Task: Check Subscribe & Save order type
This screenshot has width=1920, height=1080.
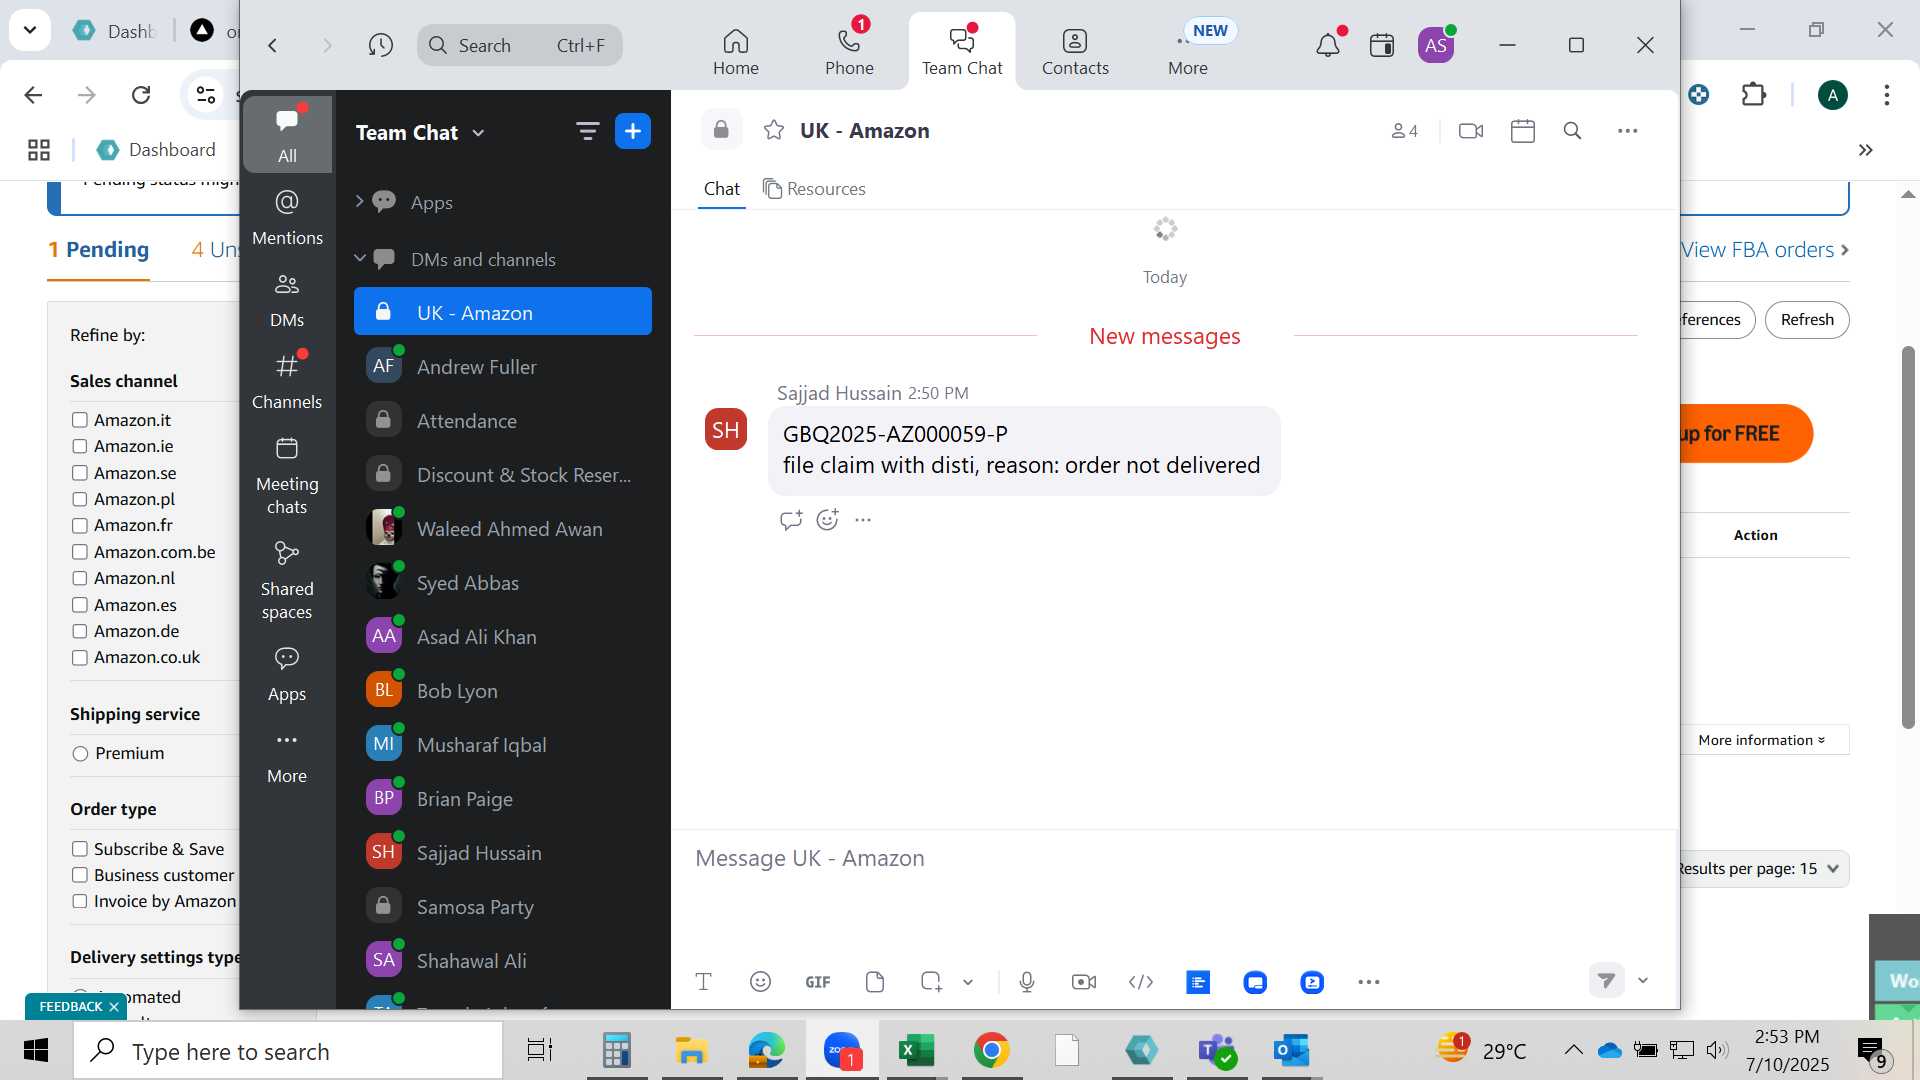Action: pos(80,849)
